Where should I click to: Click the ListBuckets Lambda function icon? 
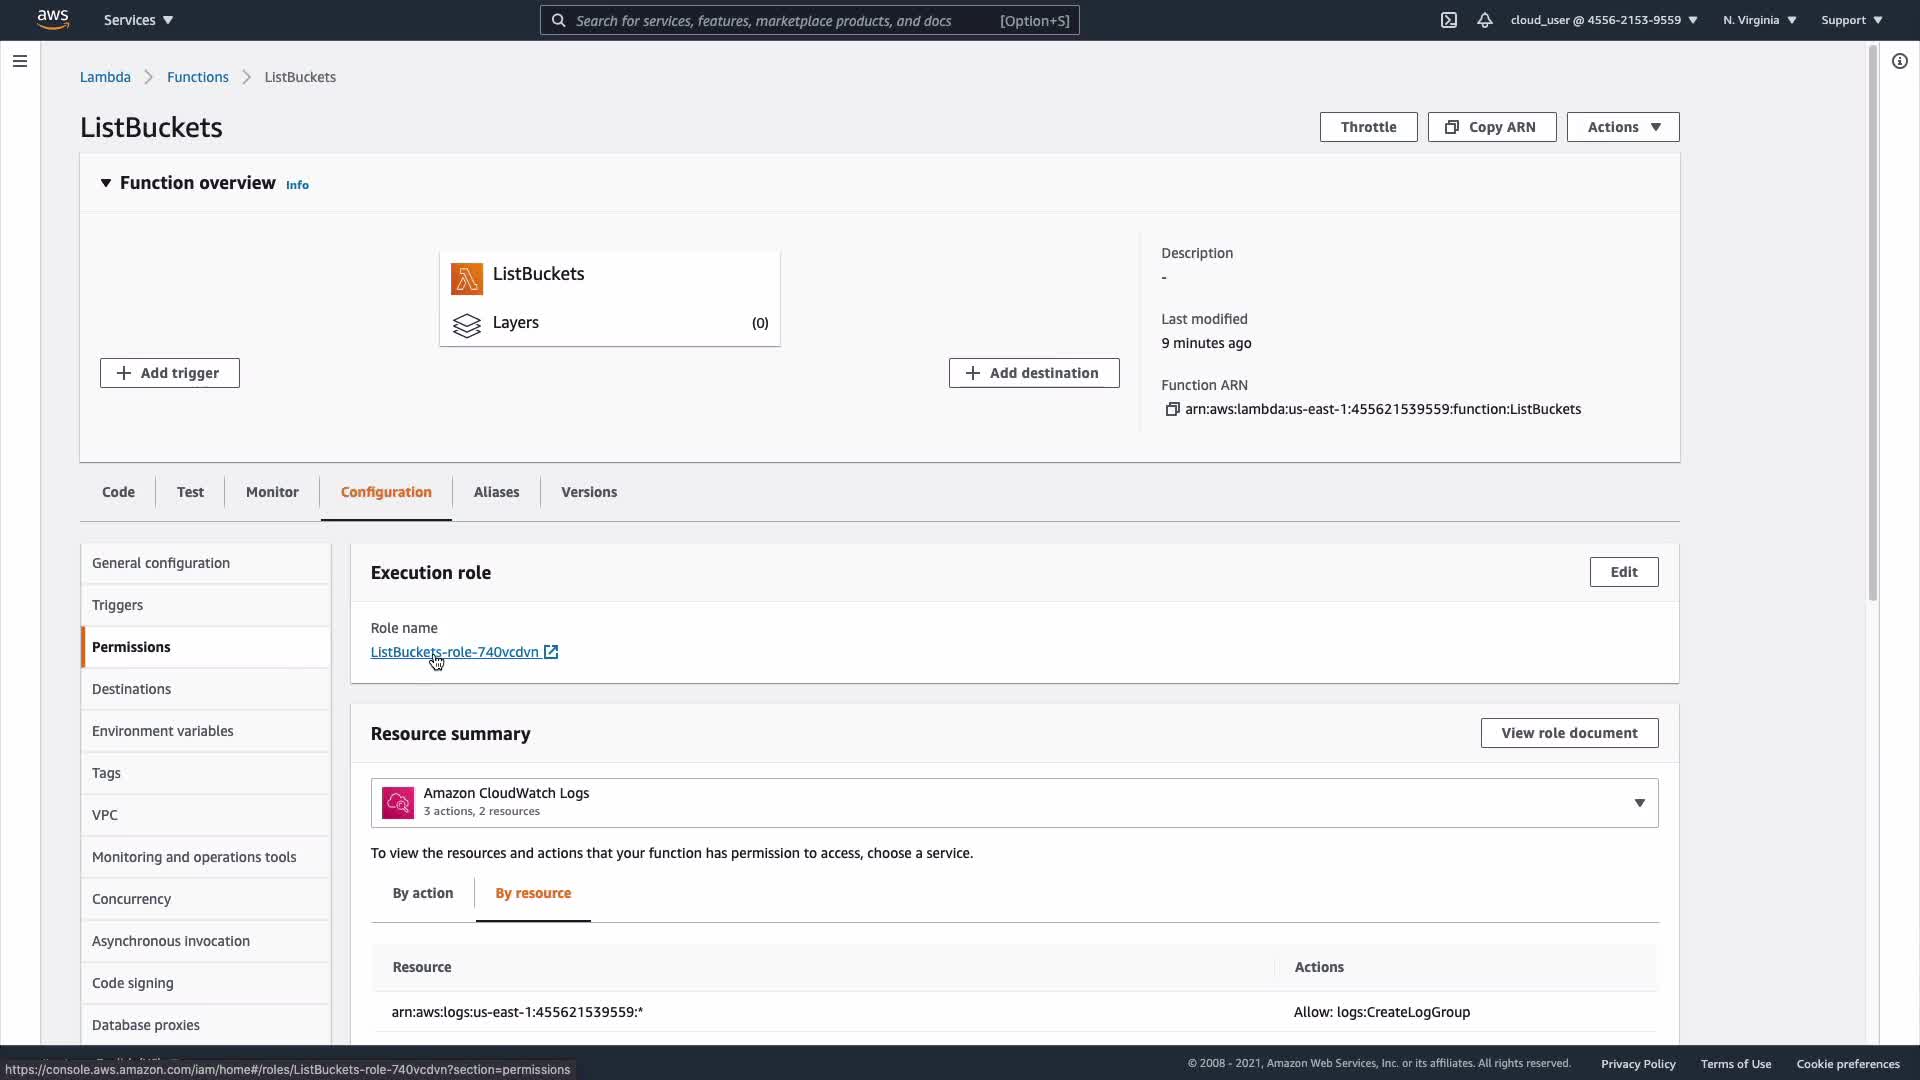[x=467, y=278]
